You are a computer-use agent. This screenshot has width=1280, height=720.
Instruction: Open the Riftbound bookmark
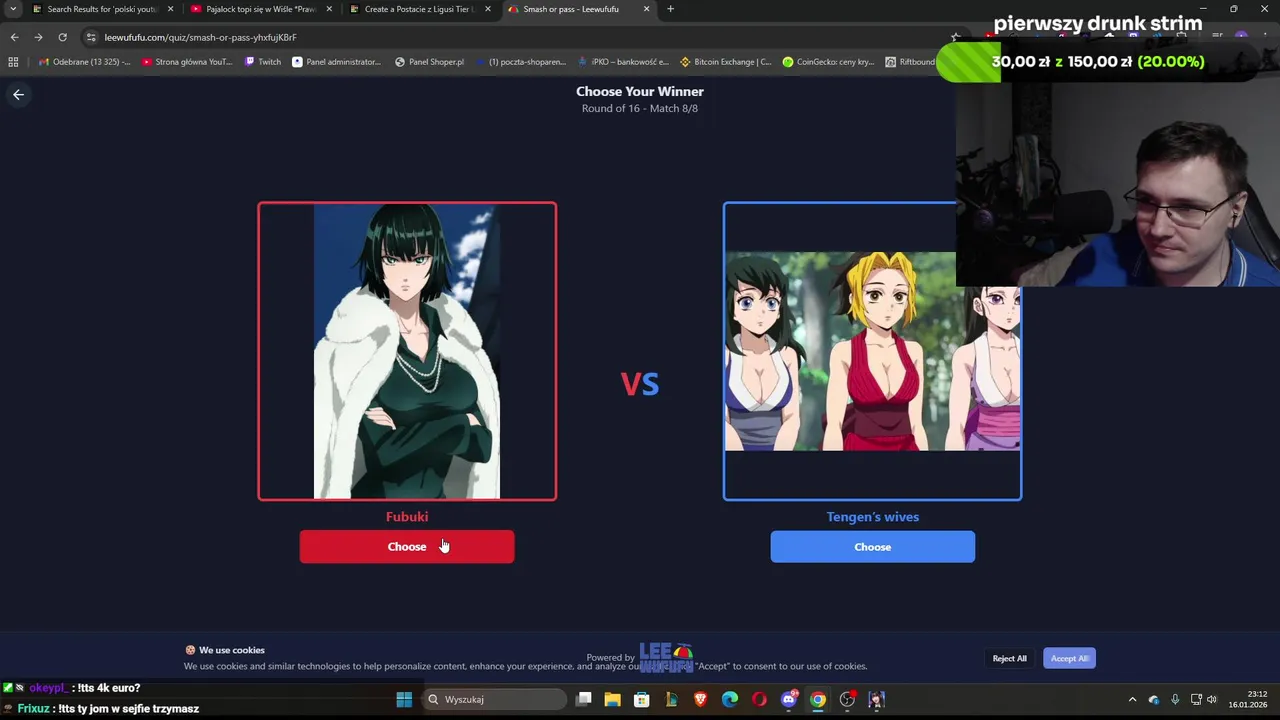910,62
